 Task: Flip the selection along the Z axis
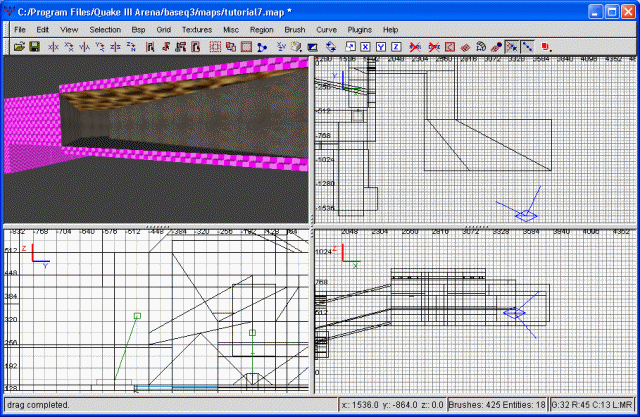point(115,47)
